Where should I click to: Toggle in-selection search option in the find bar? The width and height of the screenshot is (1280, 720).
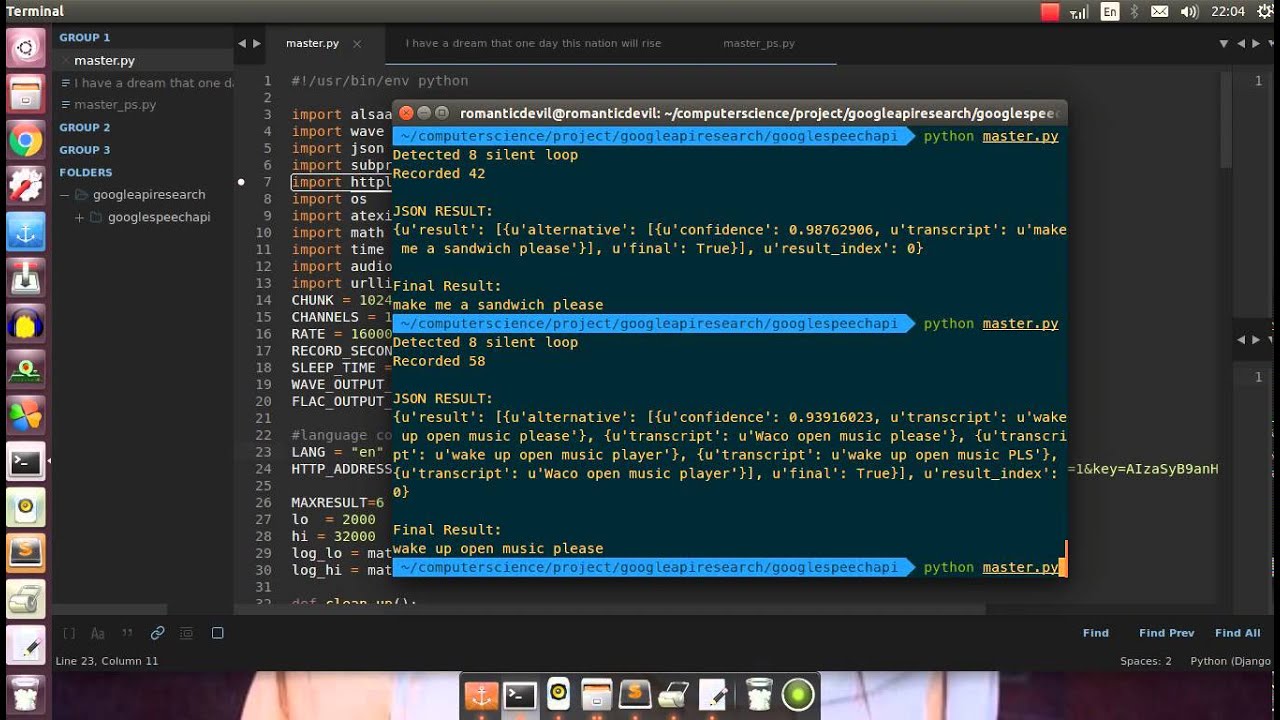point(186,633)
